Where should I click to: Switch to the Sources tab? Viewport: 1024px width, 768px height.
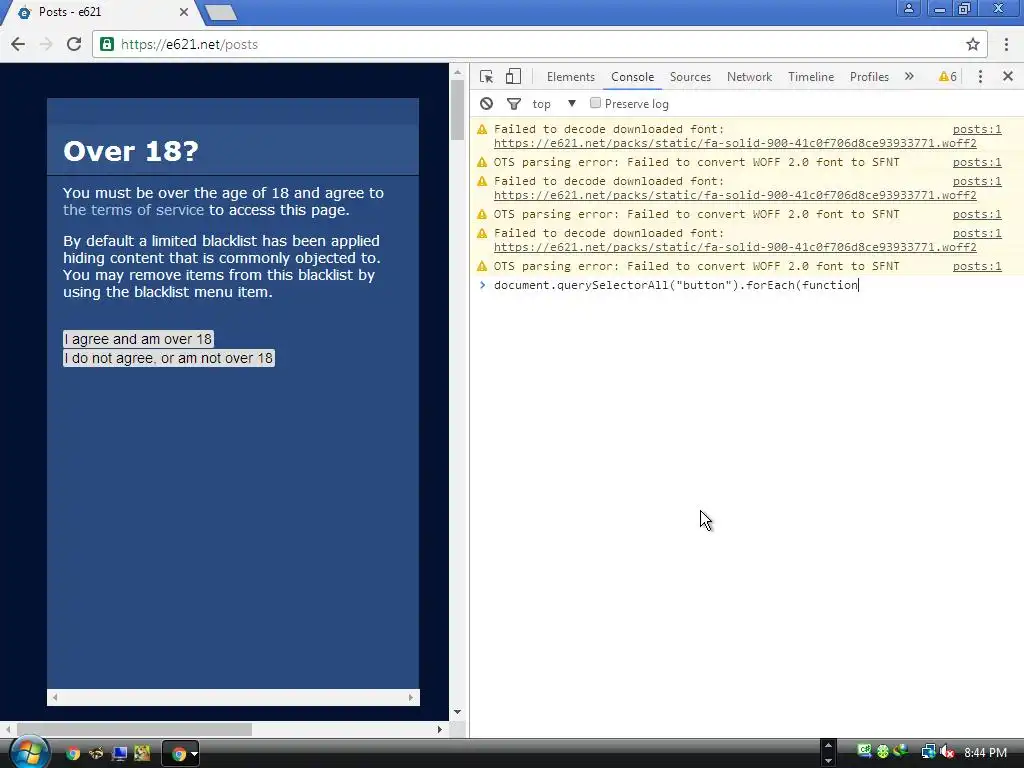[x=690, y=76]
